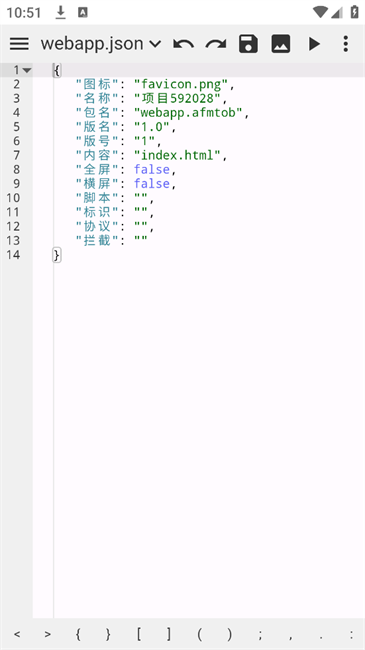Place cursor on the first false value (line 8)
Screen dimensions: 365x650
pos(152,169)
